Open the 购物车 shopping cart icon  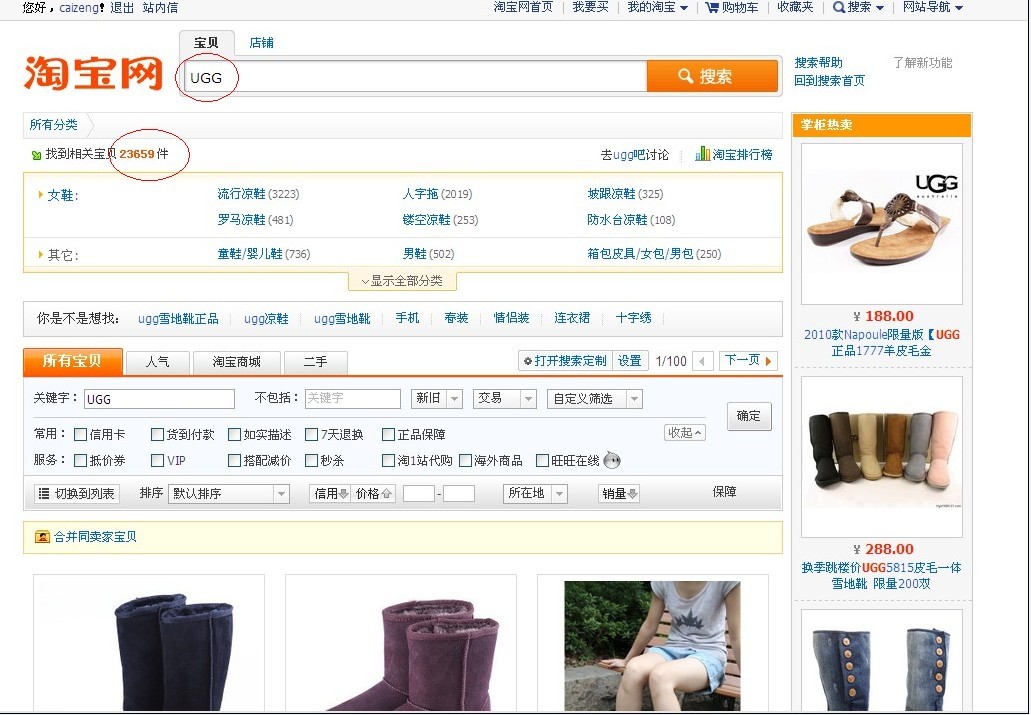pos(713,8)
